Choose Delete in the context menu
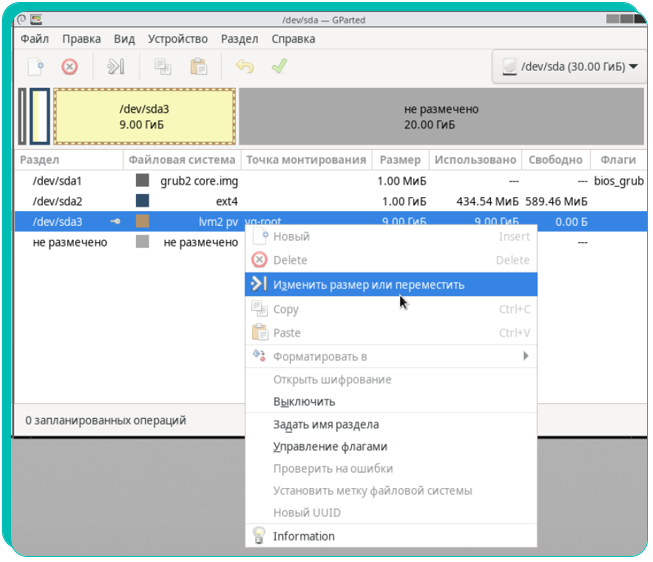653x562 pixels. tap(391, 260)
